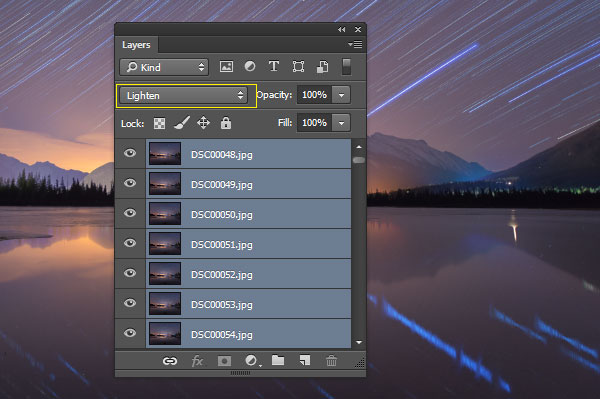Hide layer DSC00048.jpg
Screen dimensions: 600x399
(130, 153)
